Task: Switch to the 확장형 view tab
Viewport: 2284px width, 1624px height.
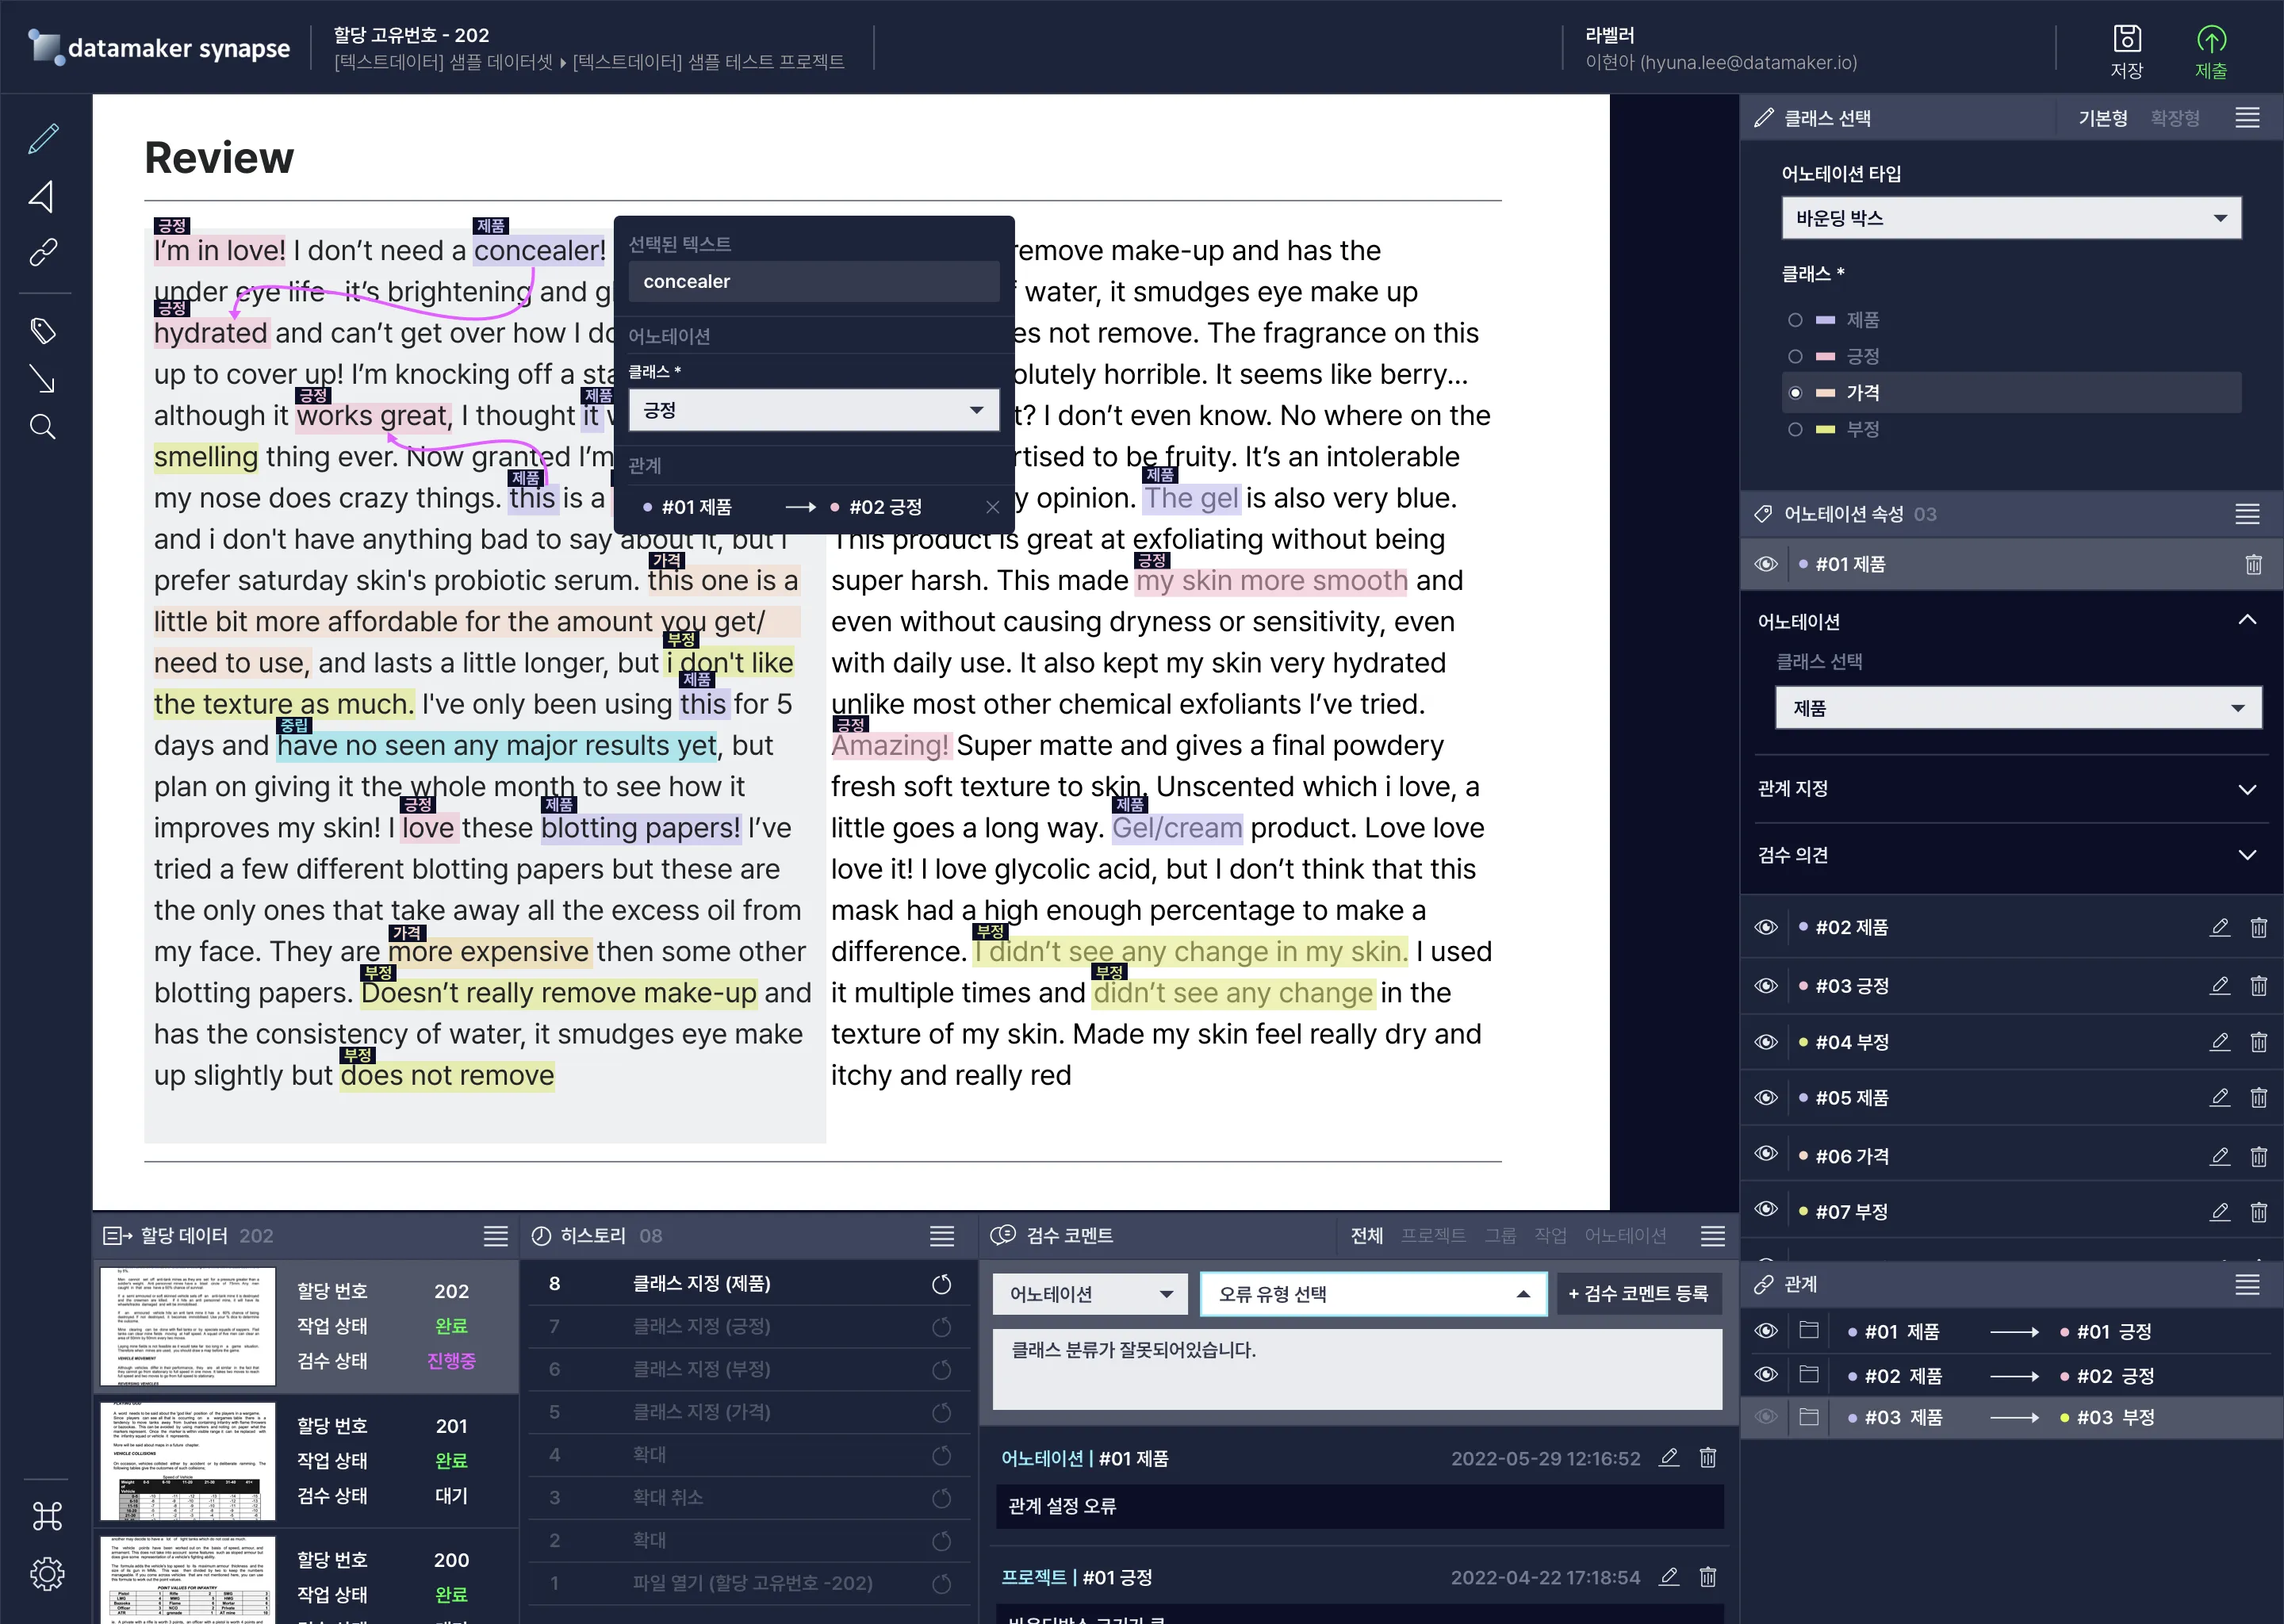Action: pos(2174,118)
